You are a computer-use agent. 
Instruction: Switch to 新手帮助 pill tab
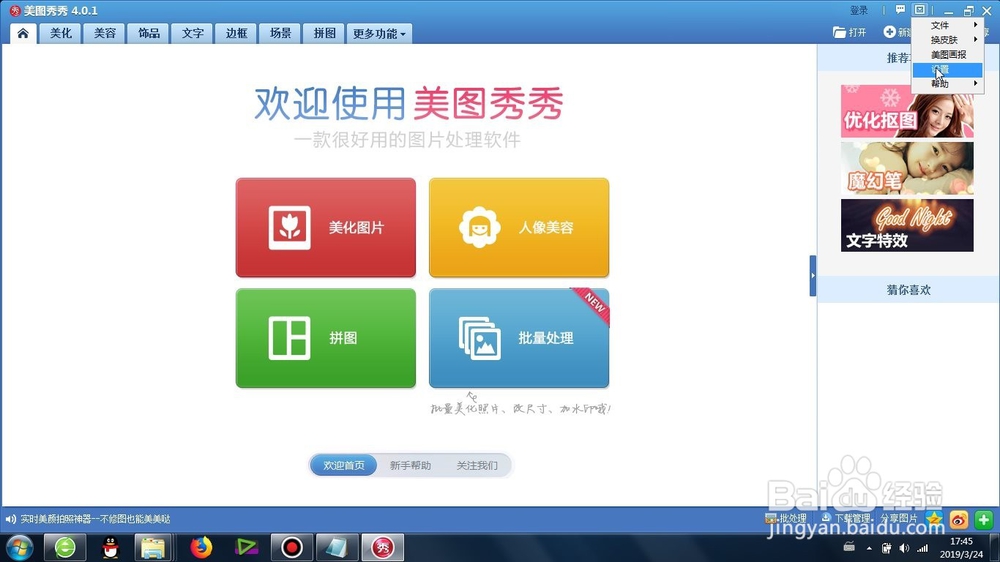tap(410, 465)
